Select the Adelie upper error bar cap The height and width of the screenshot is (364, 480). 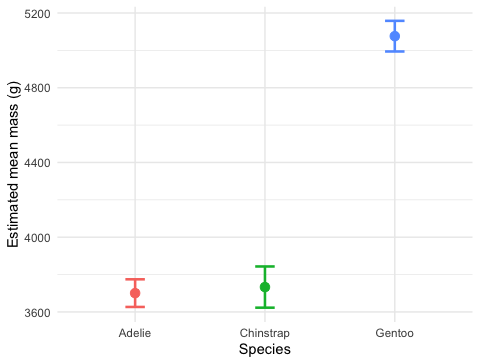[x=135, y=279]
